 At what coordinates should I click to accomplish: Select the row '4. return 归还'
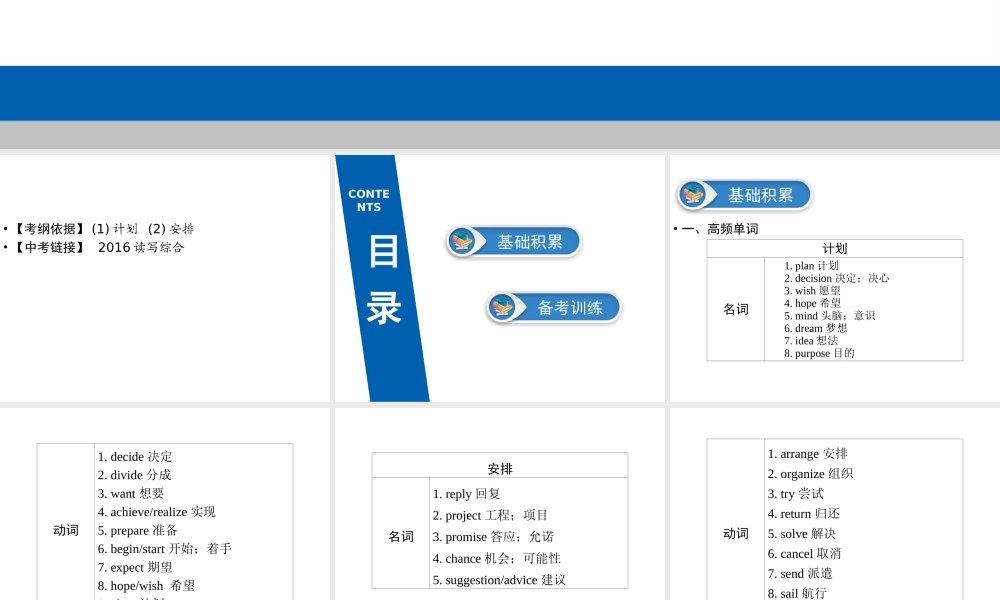[x=804, y=514]
